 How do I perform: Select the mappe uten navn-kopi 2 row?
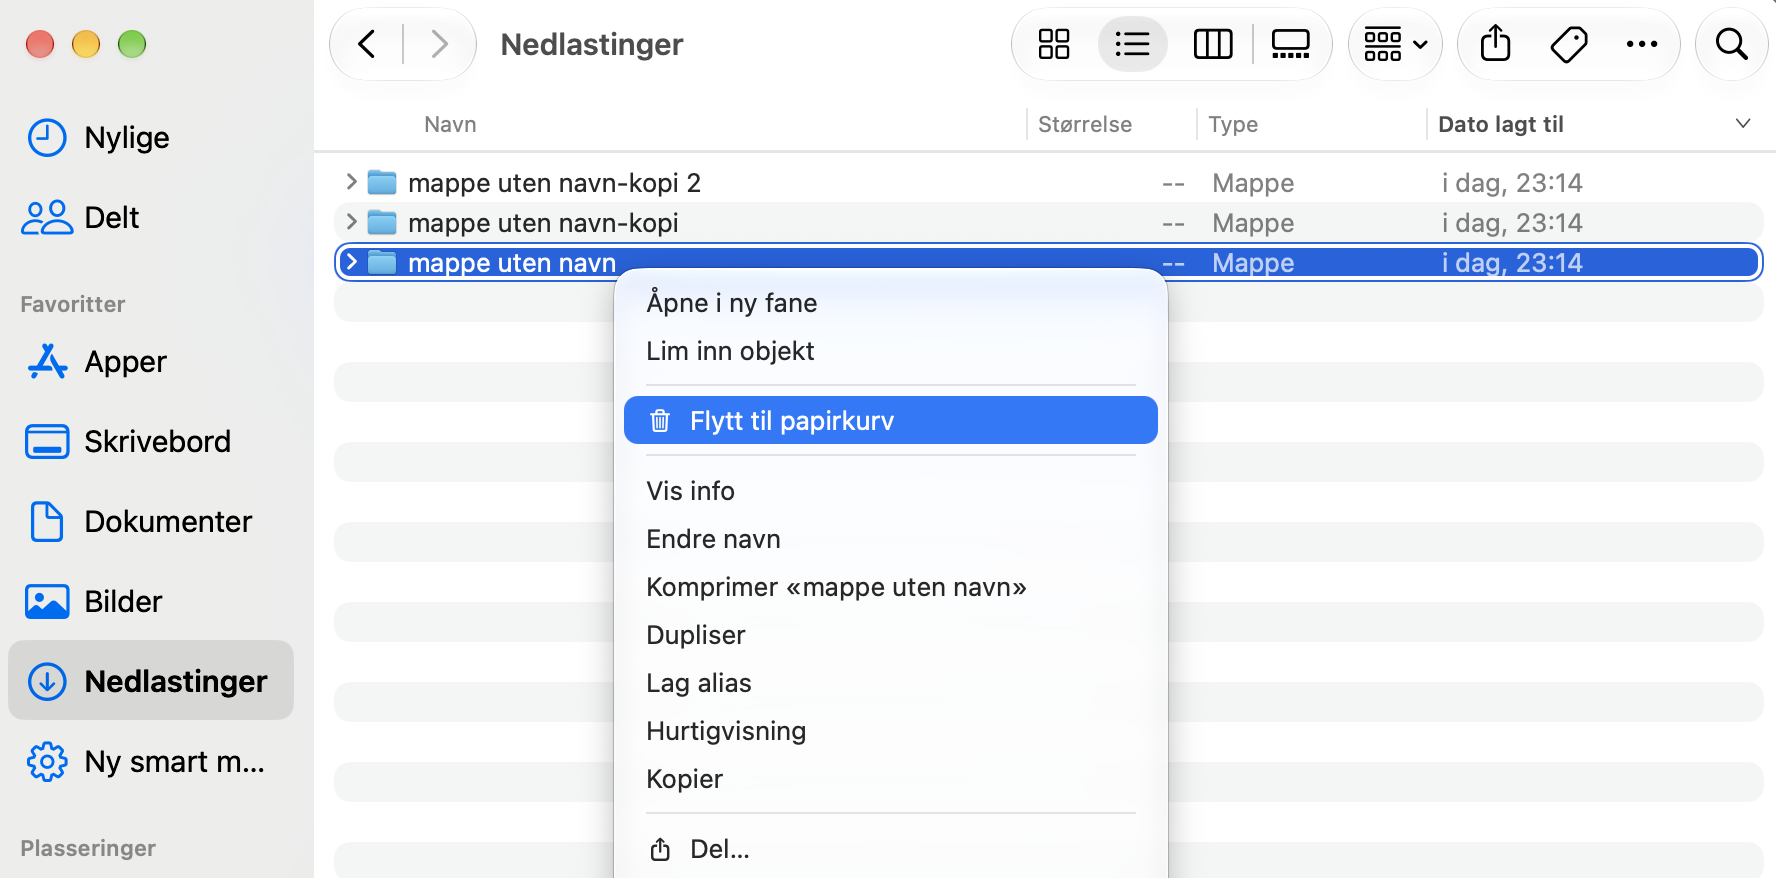[1048, 182]
